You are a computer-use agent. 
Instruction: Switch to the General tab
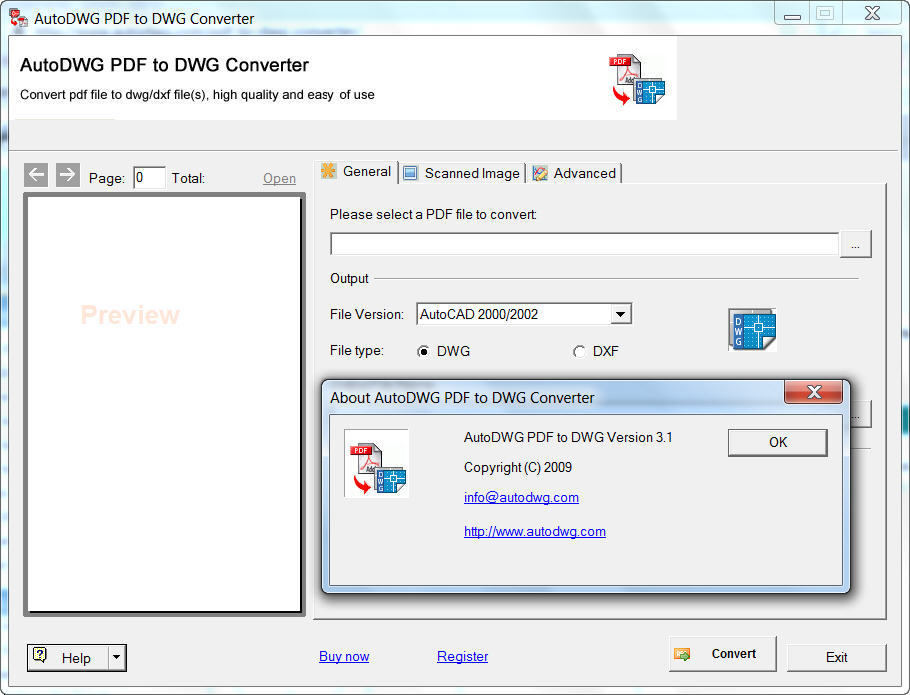point(356,172)
